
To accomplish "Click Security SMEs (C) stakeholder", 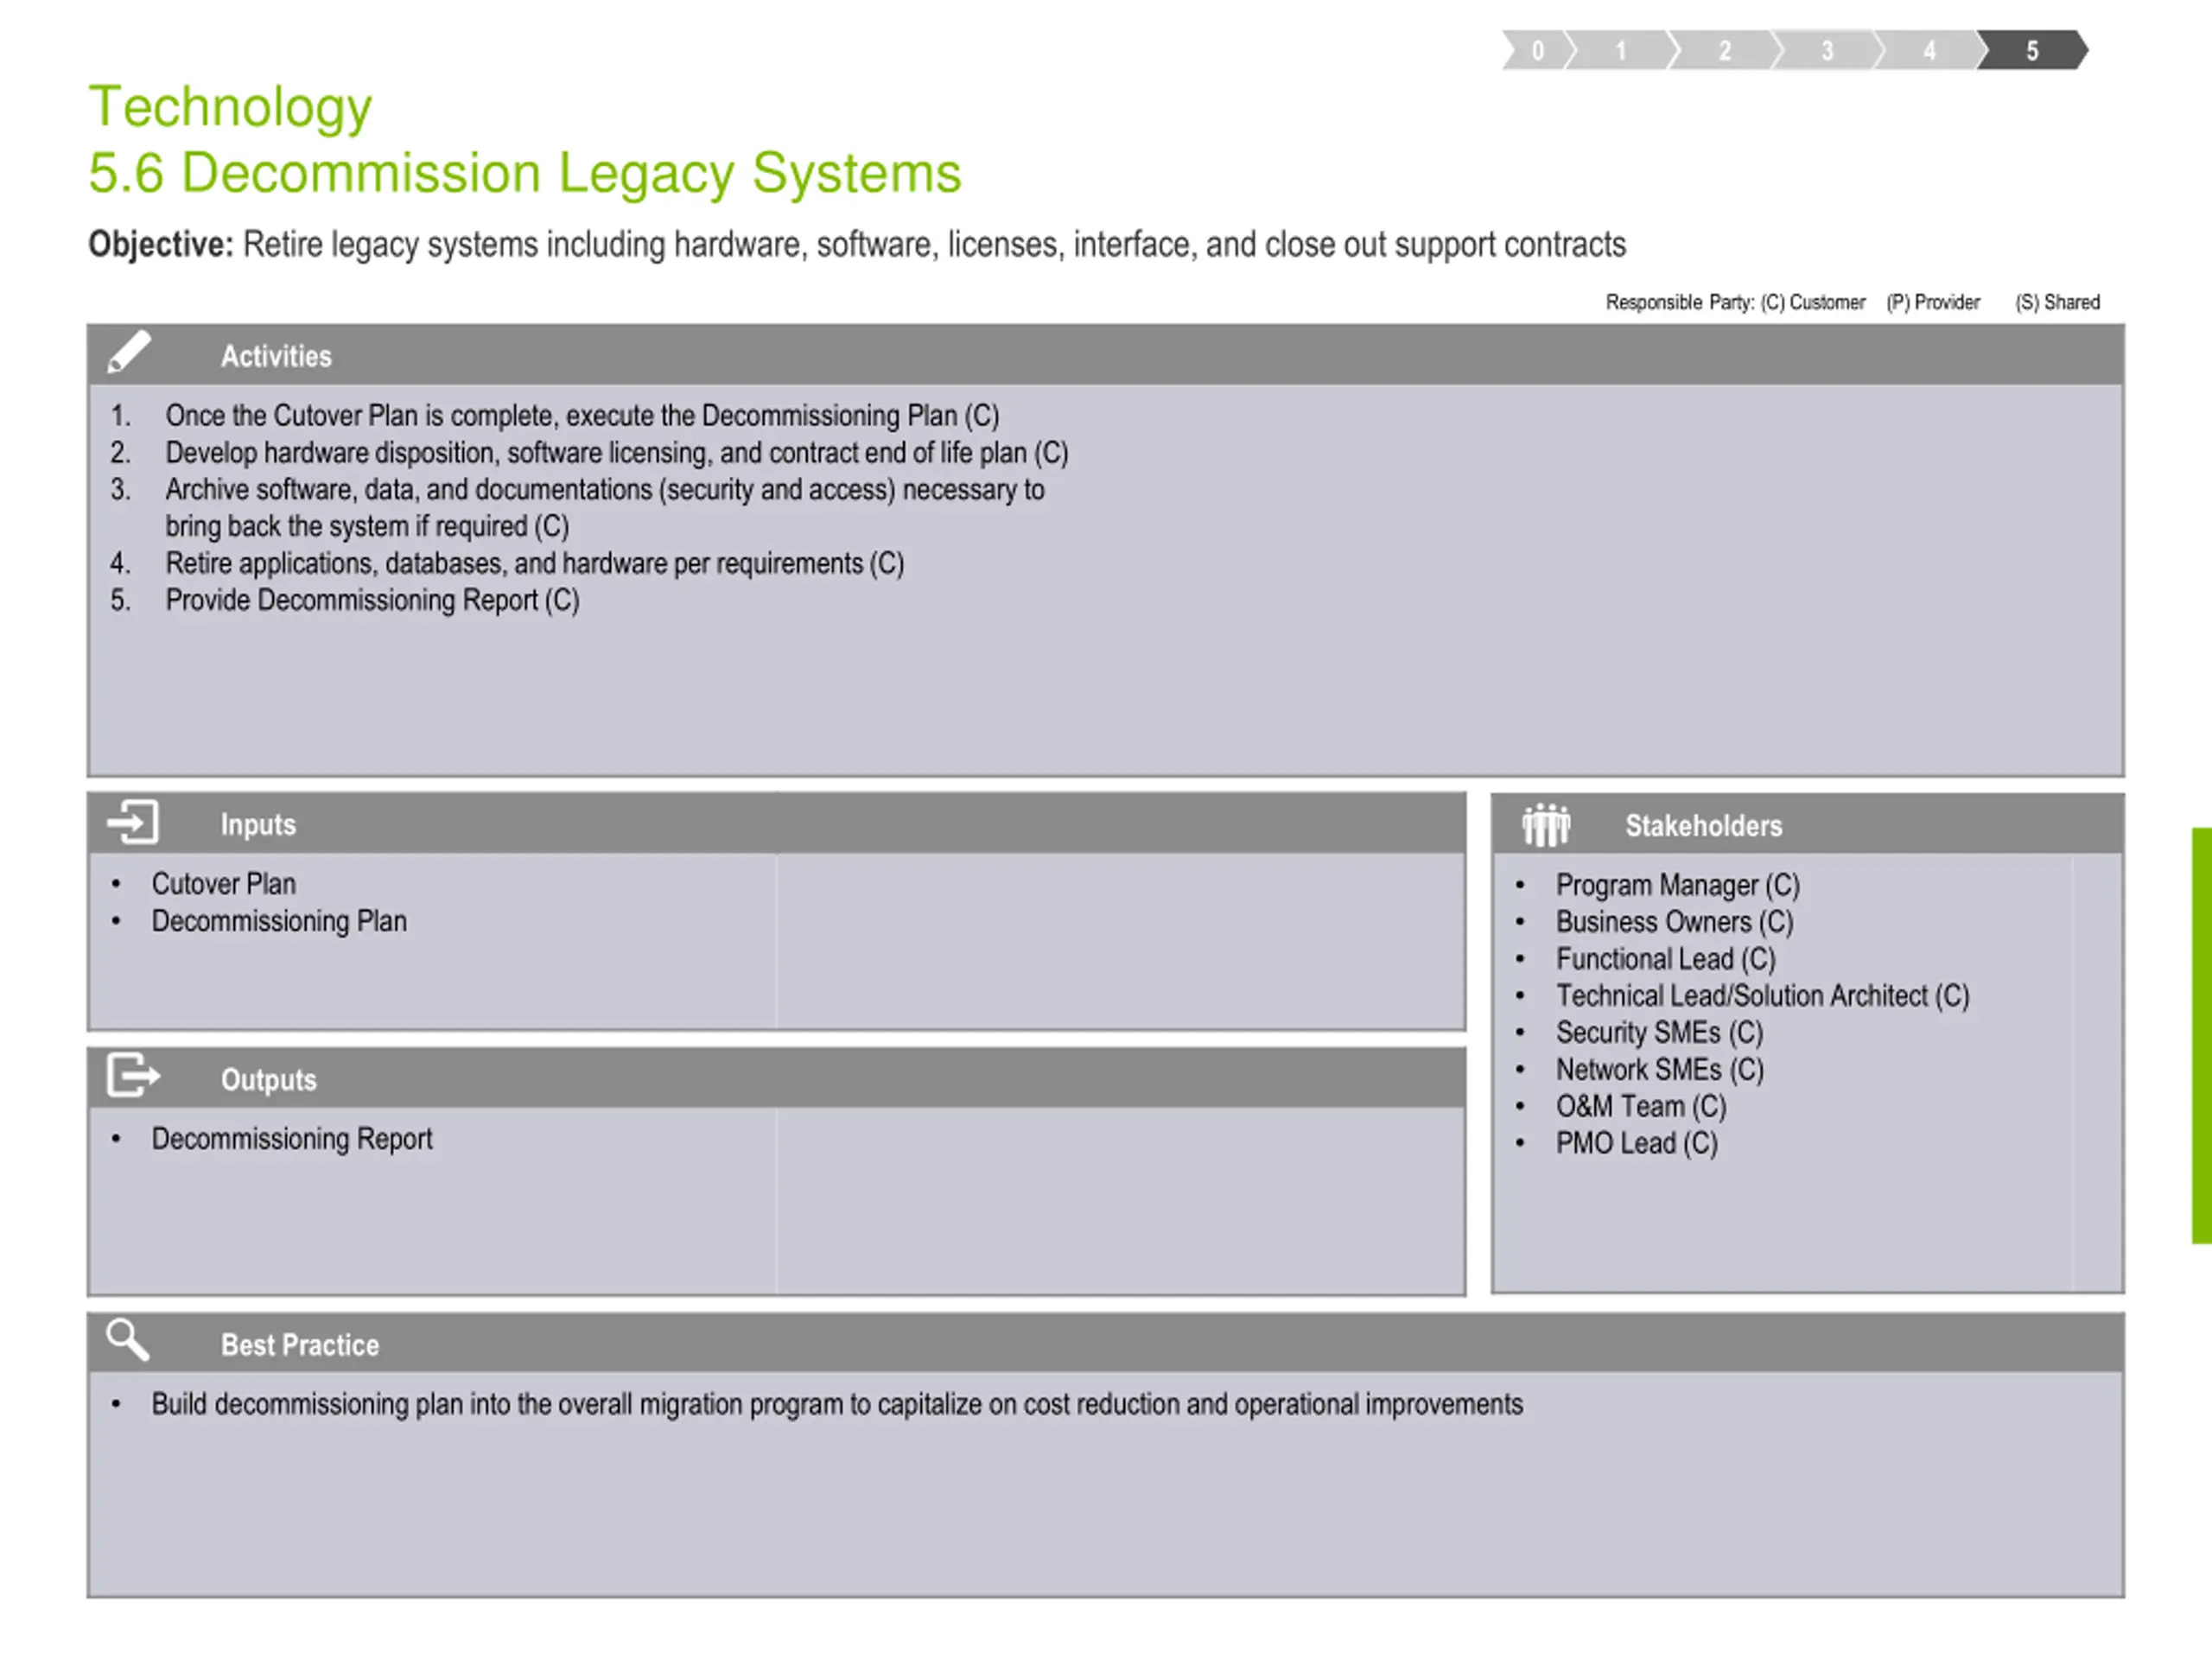I will 1660,1033.
